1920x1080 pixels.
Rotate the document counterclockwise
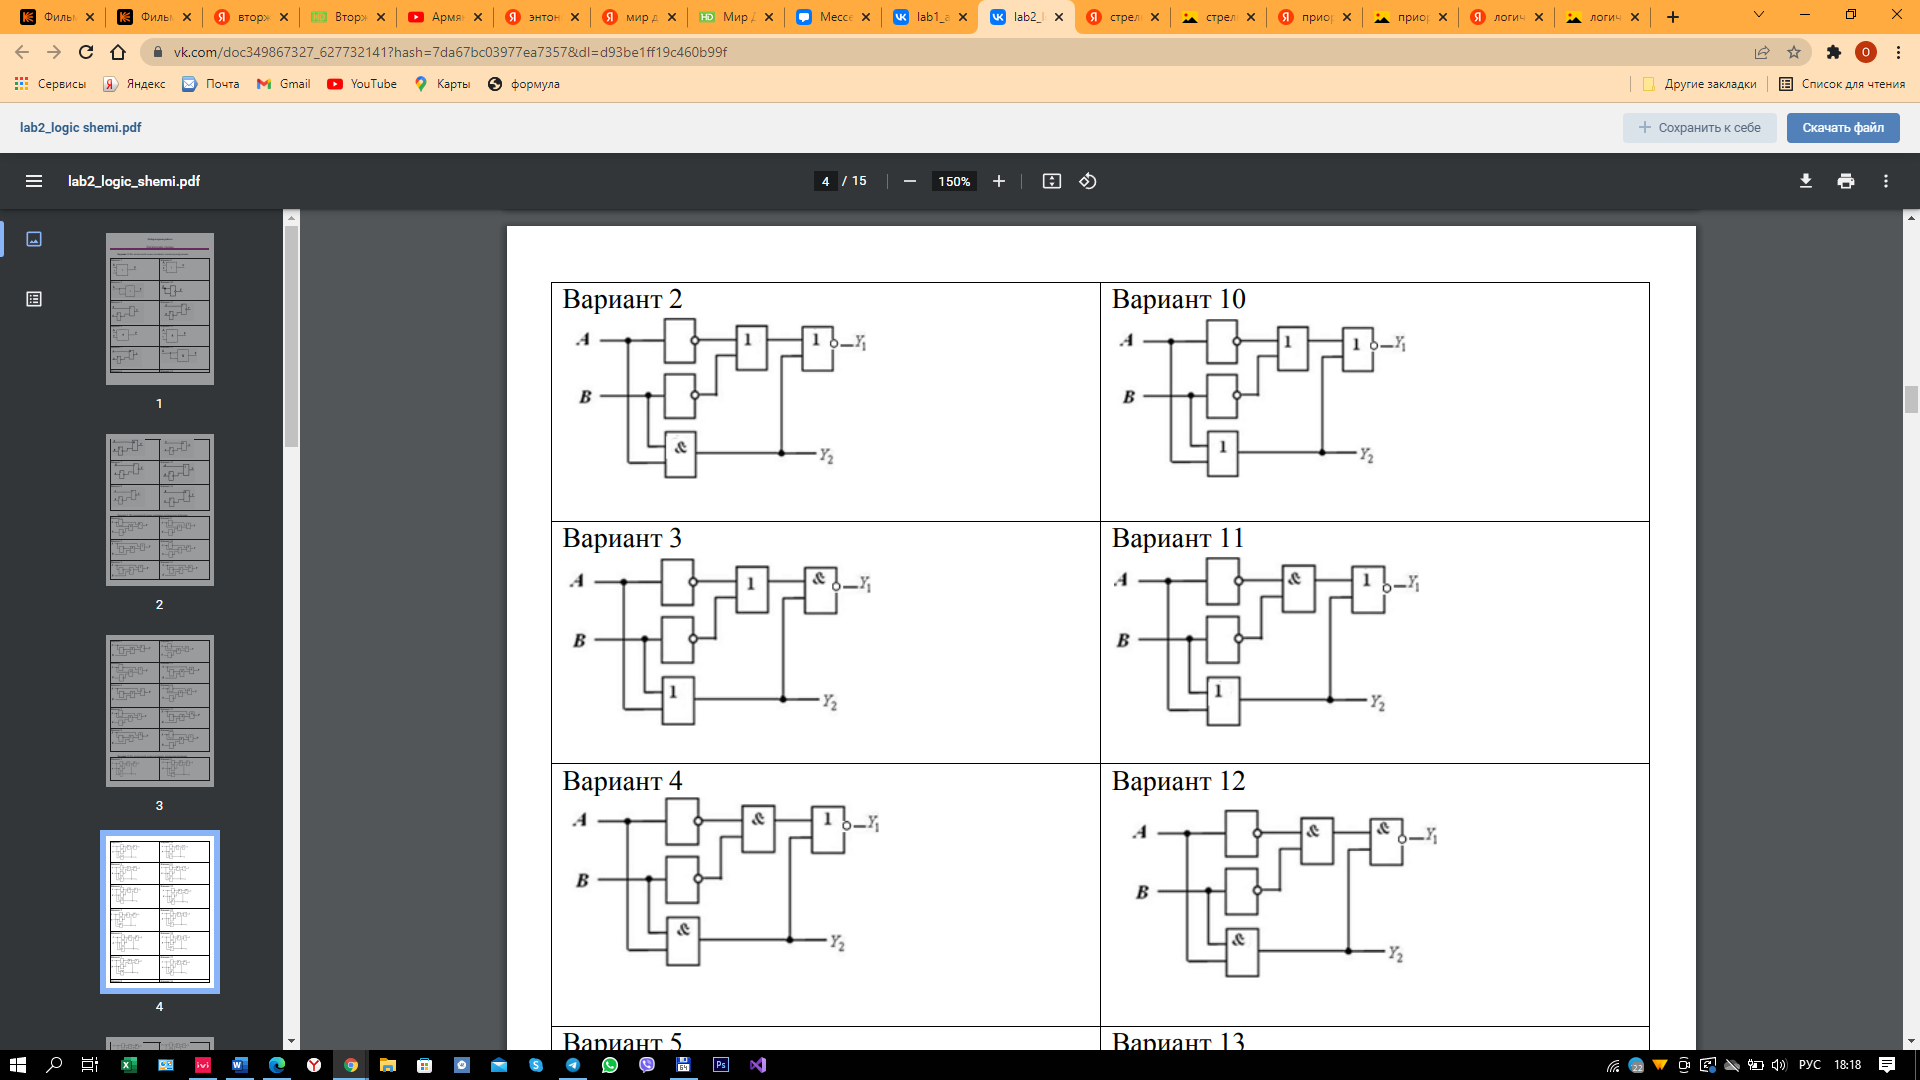pyautogui.click(x=1088, y=181)
